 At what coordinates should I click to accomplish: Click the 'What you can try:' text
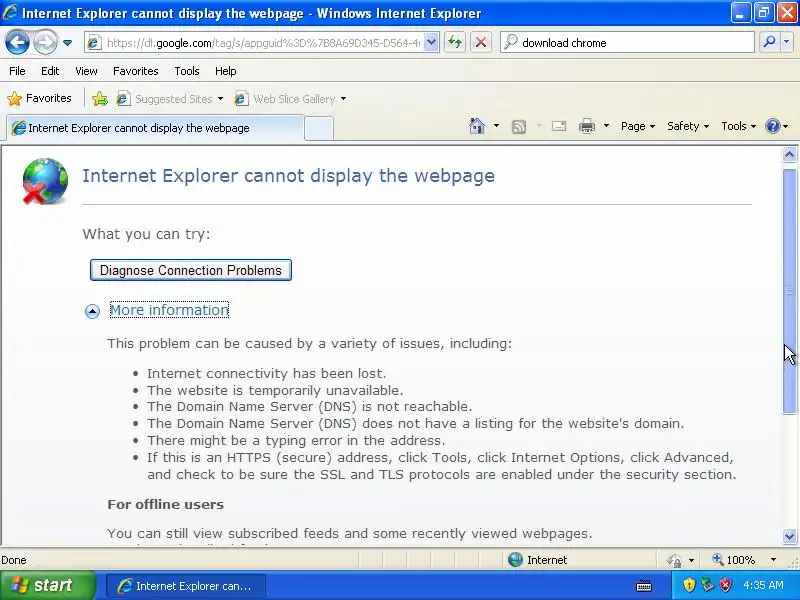coord(146,234)
